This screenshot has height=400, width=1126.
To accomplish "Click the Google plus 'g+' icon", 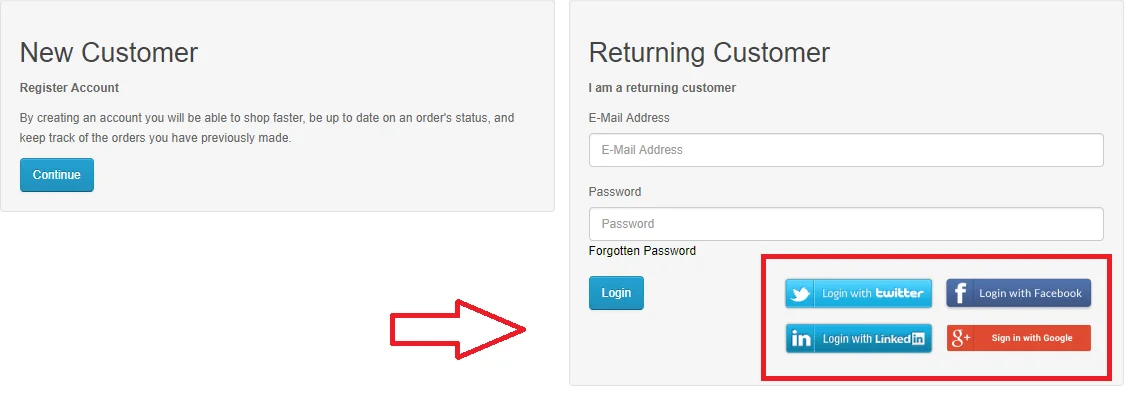I will [961, 338].
